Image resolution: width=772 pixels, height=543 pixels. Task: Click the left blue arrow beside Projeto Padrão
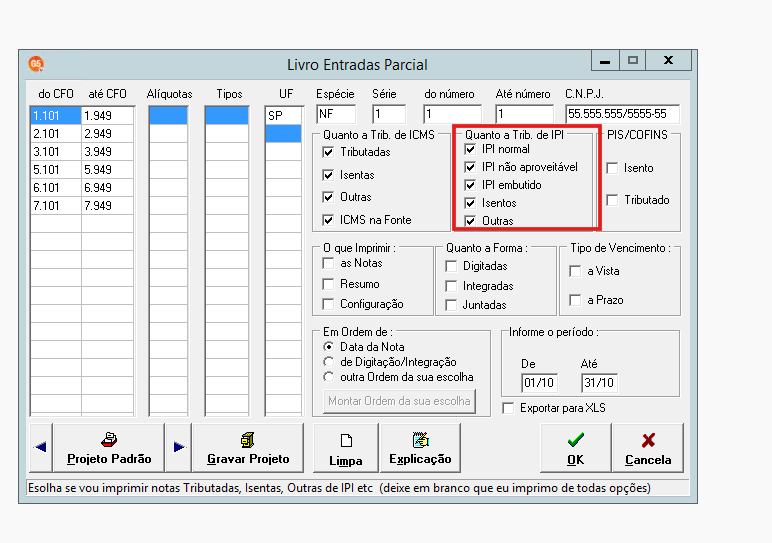41,447
